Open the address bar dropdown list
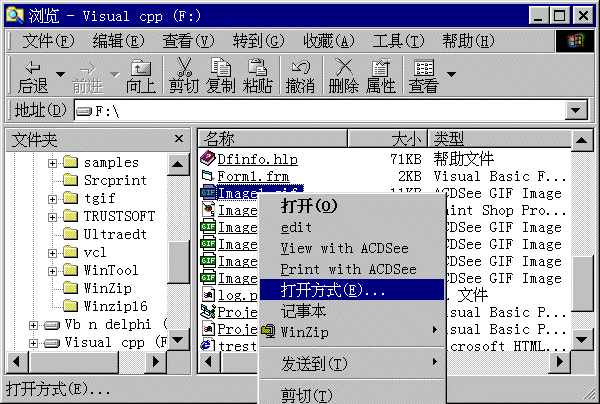This screenshot has width=600, height=404. click(x=575, y=110)
